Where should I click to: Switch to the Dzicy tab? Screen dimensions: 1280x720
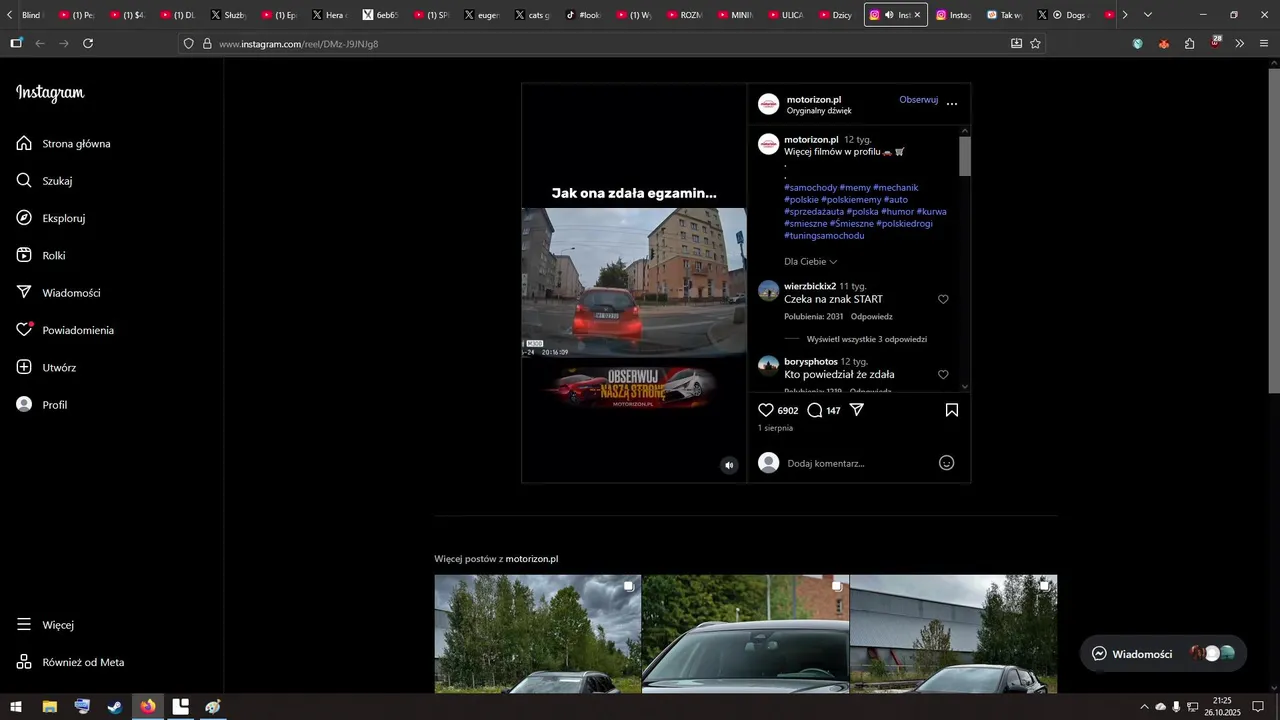click(x=835, y=15)
